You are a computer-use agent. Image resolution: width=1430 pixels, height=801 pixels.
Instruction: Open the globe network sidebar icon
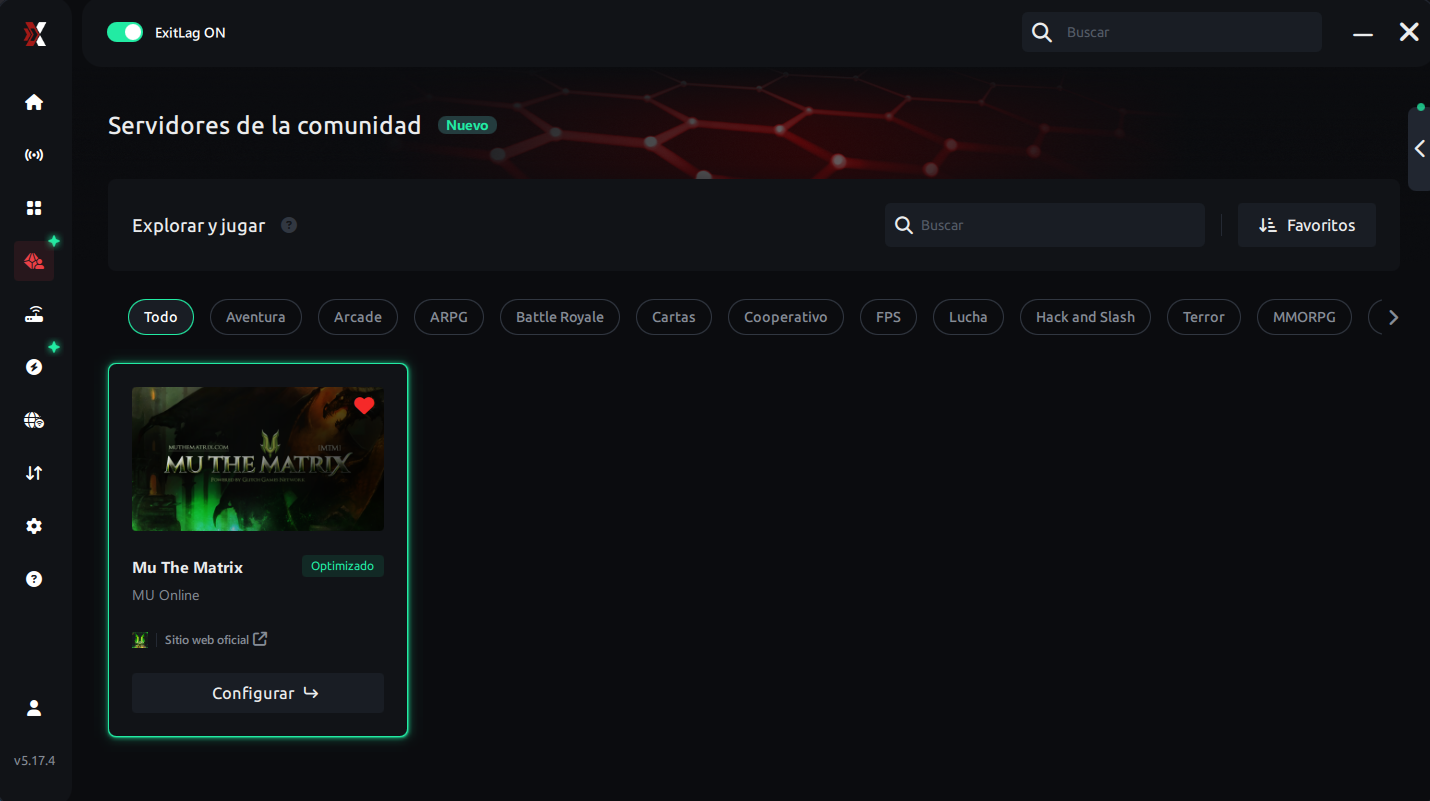tap(34, 420)
